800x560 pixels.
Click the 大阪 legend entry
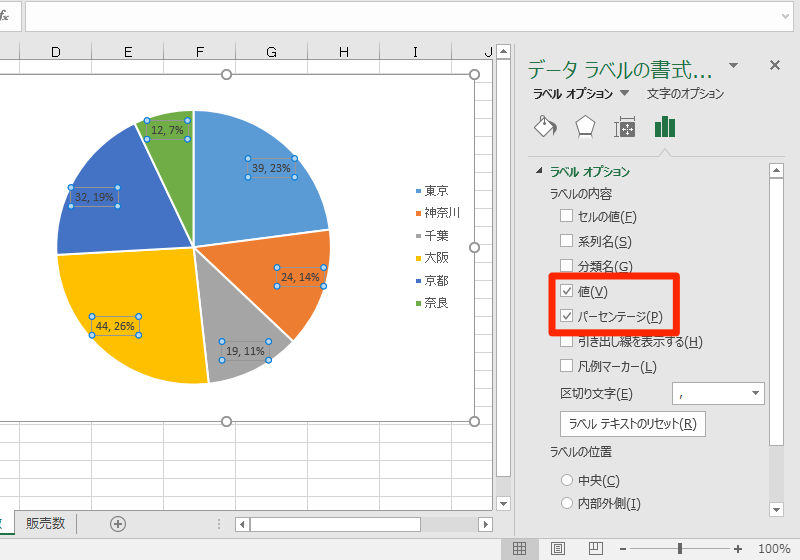point(432,258)
